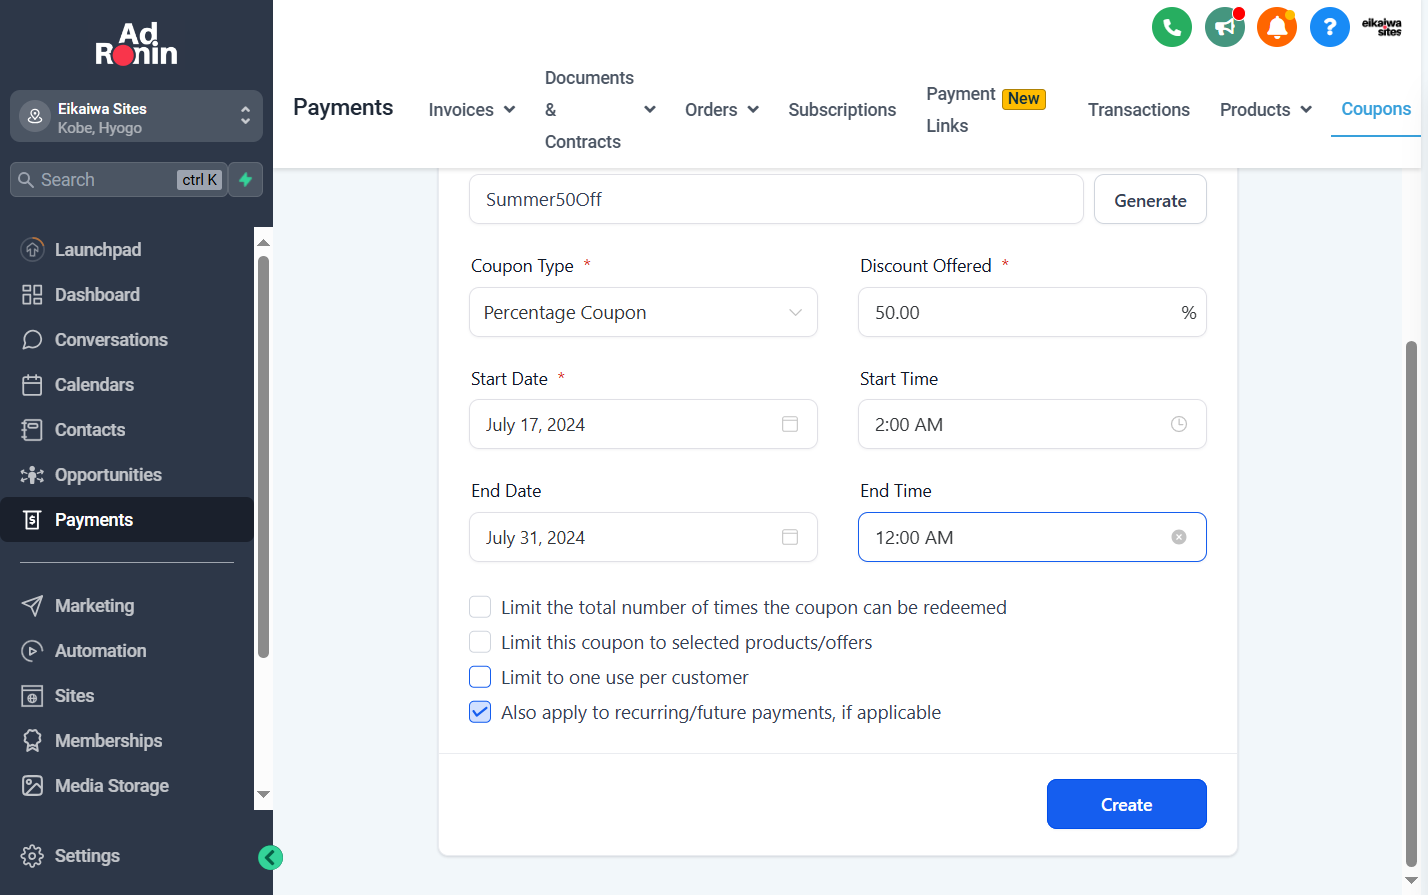This screenshot has width=1428, height=895.
Task: Click Generate coupon code button
Action: point(1150,200)
